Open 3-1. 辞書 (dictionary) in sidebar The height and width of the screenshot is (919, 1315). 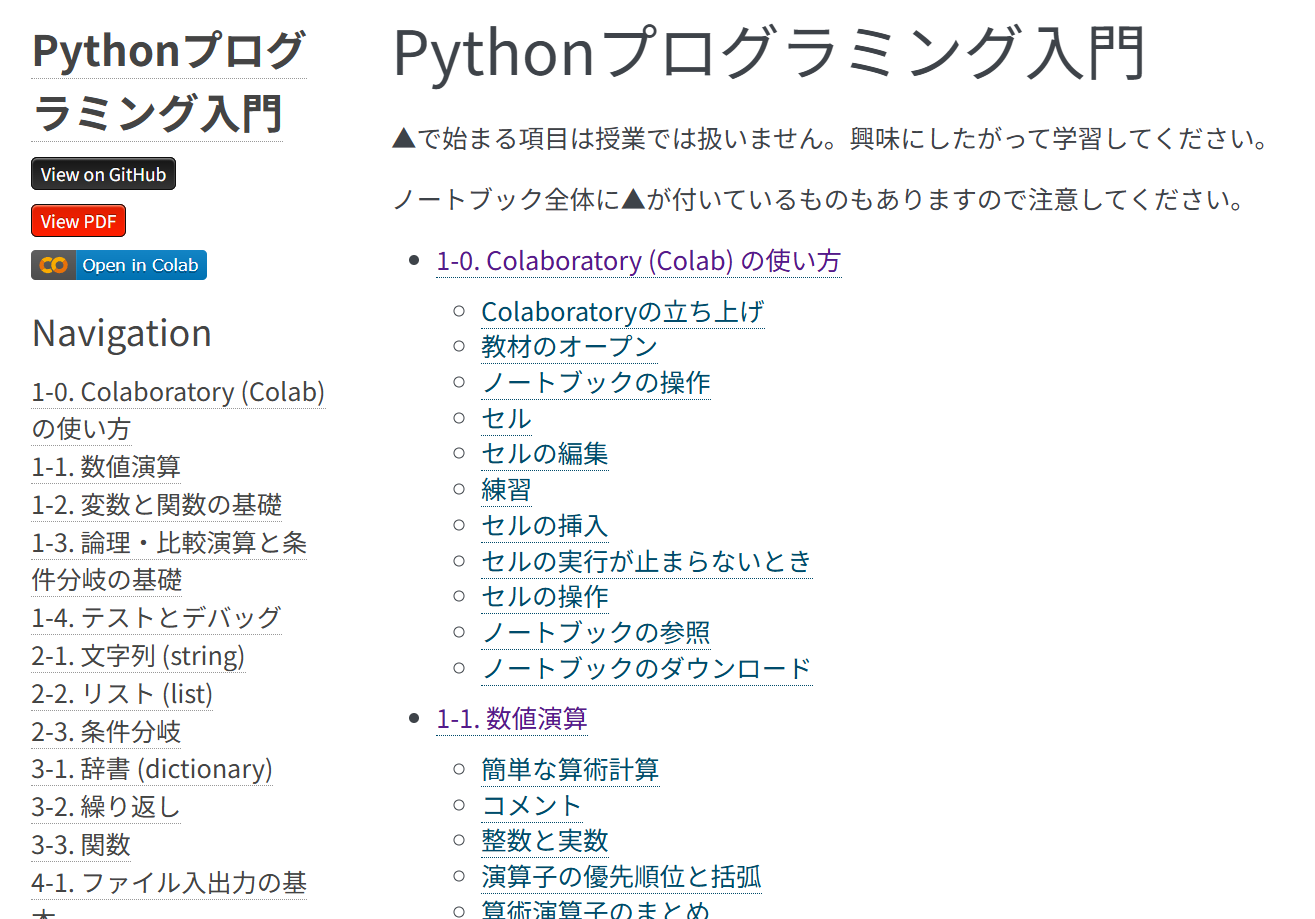click(x=152, y=769)
